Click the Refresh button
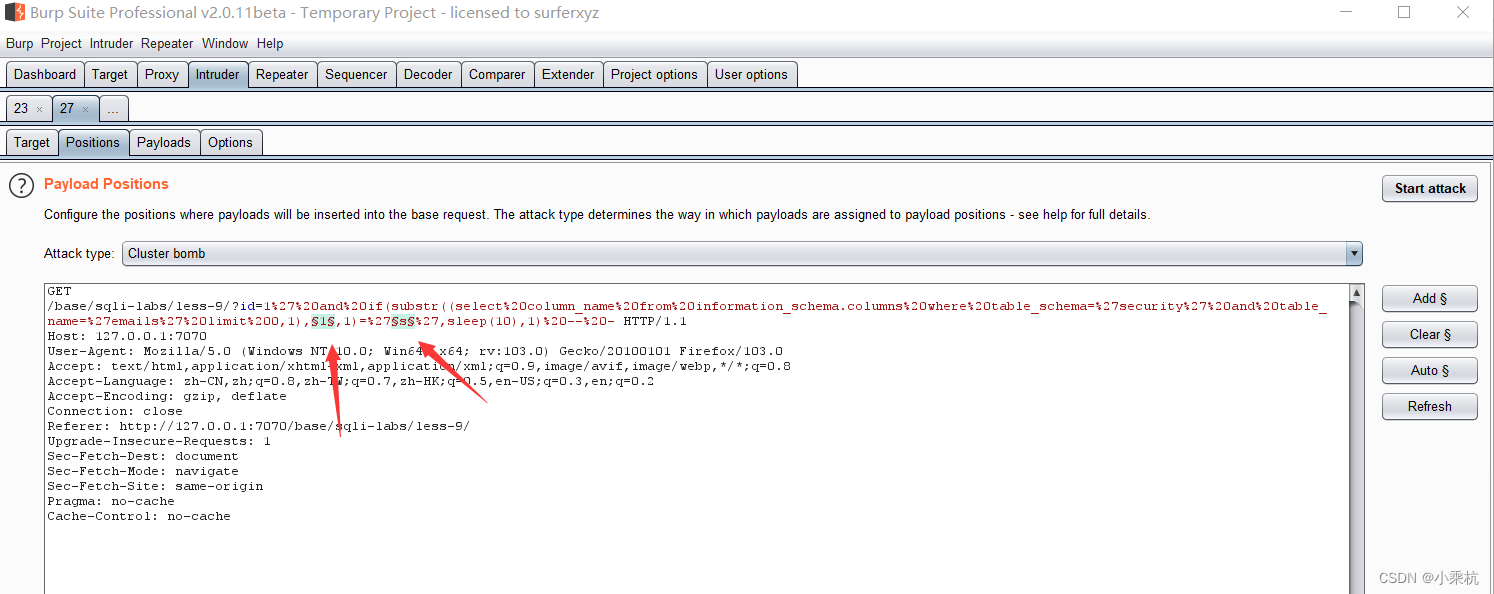This screenshot has height=594, width=1494. tap(1430, 407)
